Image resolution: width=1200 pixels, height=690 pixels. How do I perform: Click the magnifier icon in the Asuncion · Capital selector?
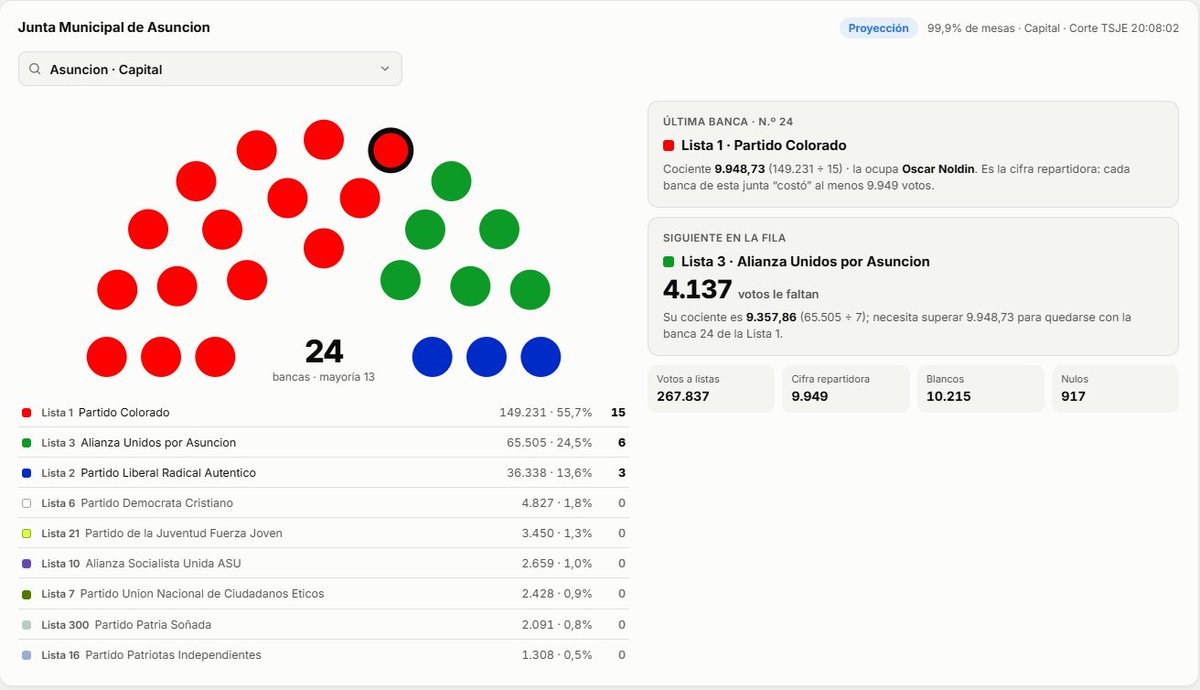coord(35,69)
